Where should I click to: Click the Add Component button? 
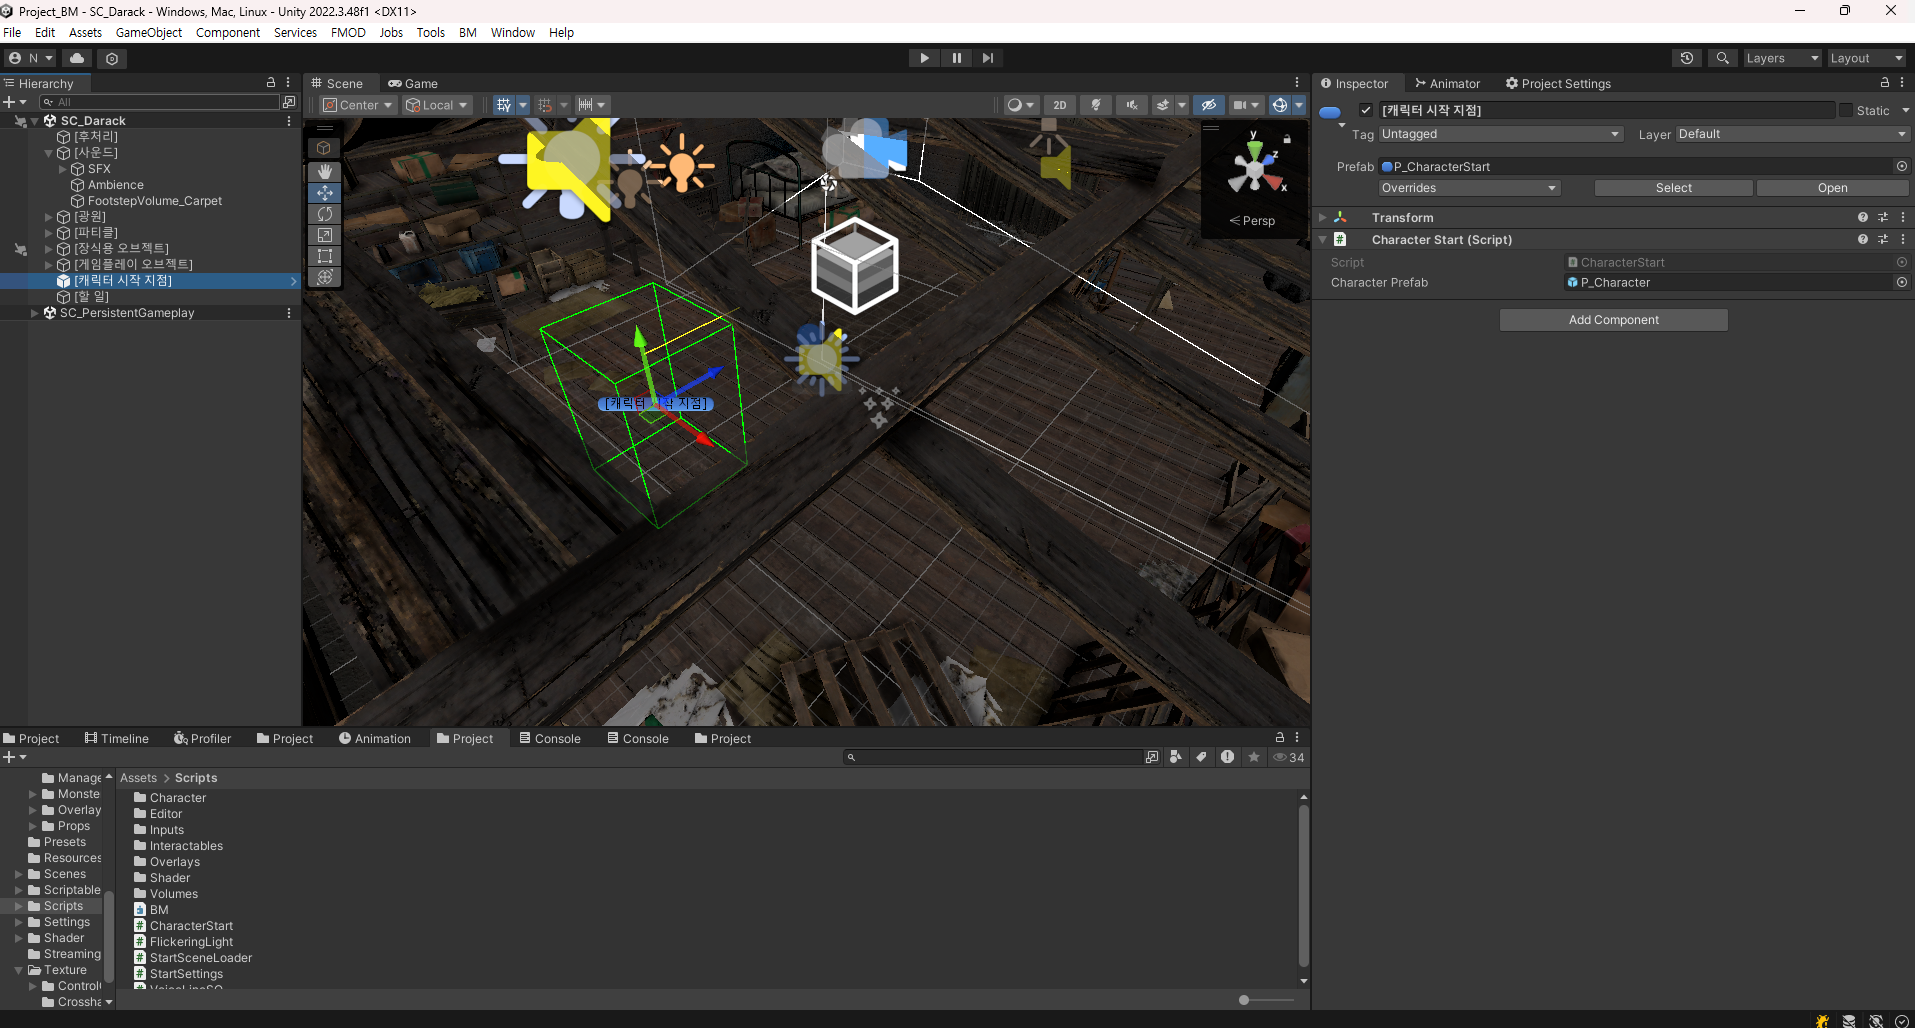pyautogui.click(x=1613, y=320)
